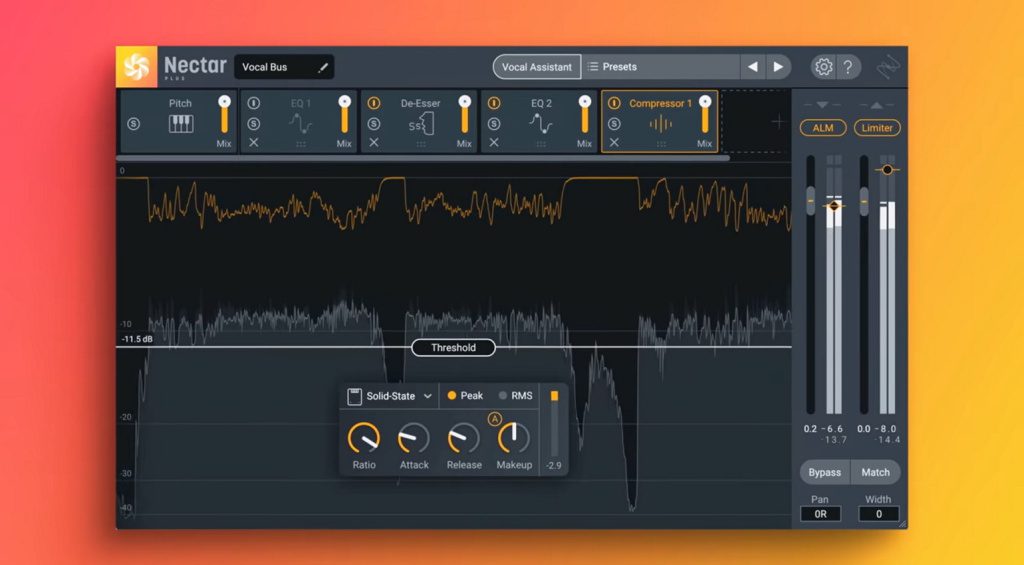1024x565 pixels.
Task: Click the Nectar logo icon
Action: tap(136, 67)
